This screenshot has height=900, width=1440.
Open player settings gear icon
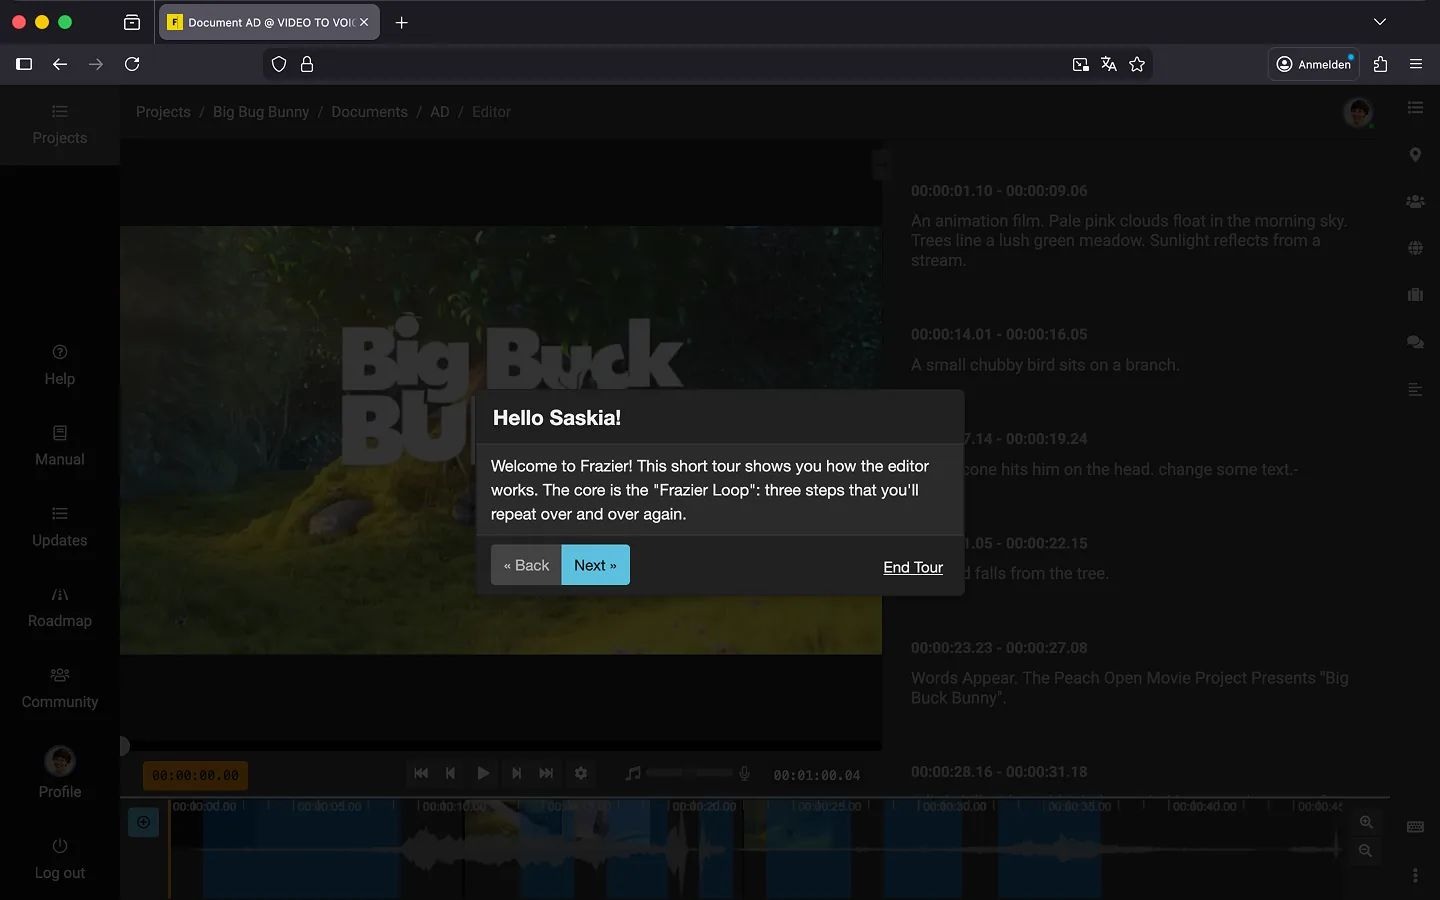581,773
